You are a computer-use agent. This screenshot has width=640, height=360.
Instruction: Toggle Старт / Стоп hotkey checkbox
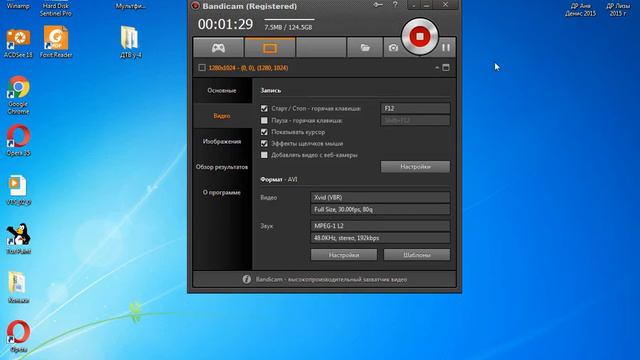coord(264,109)
